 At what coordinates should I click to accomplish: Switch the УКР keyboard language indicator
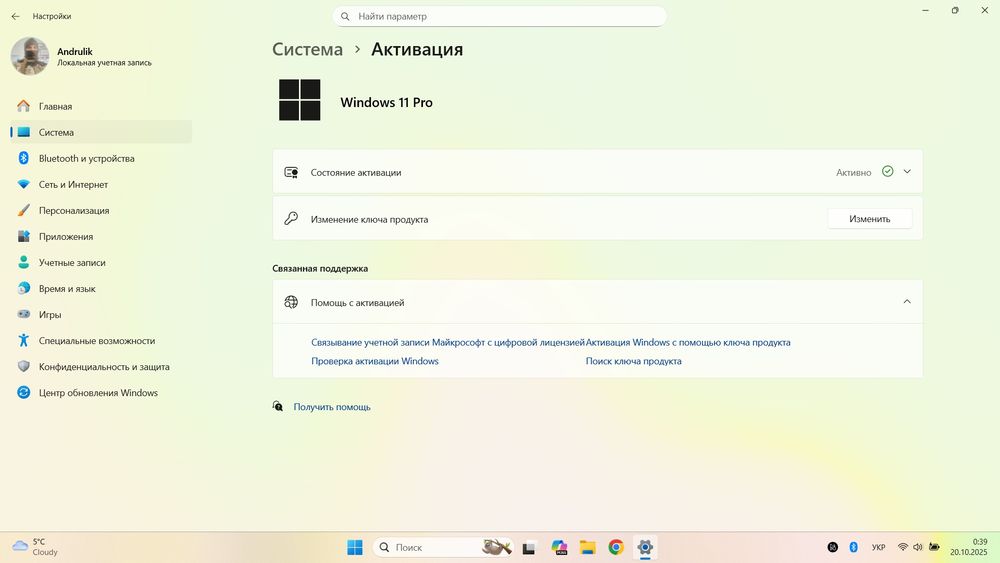pos(878,547)
